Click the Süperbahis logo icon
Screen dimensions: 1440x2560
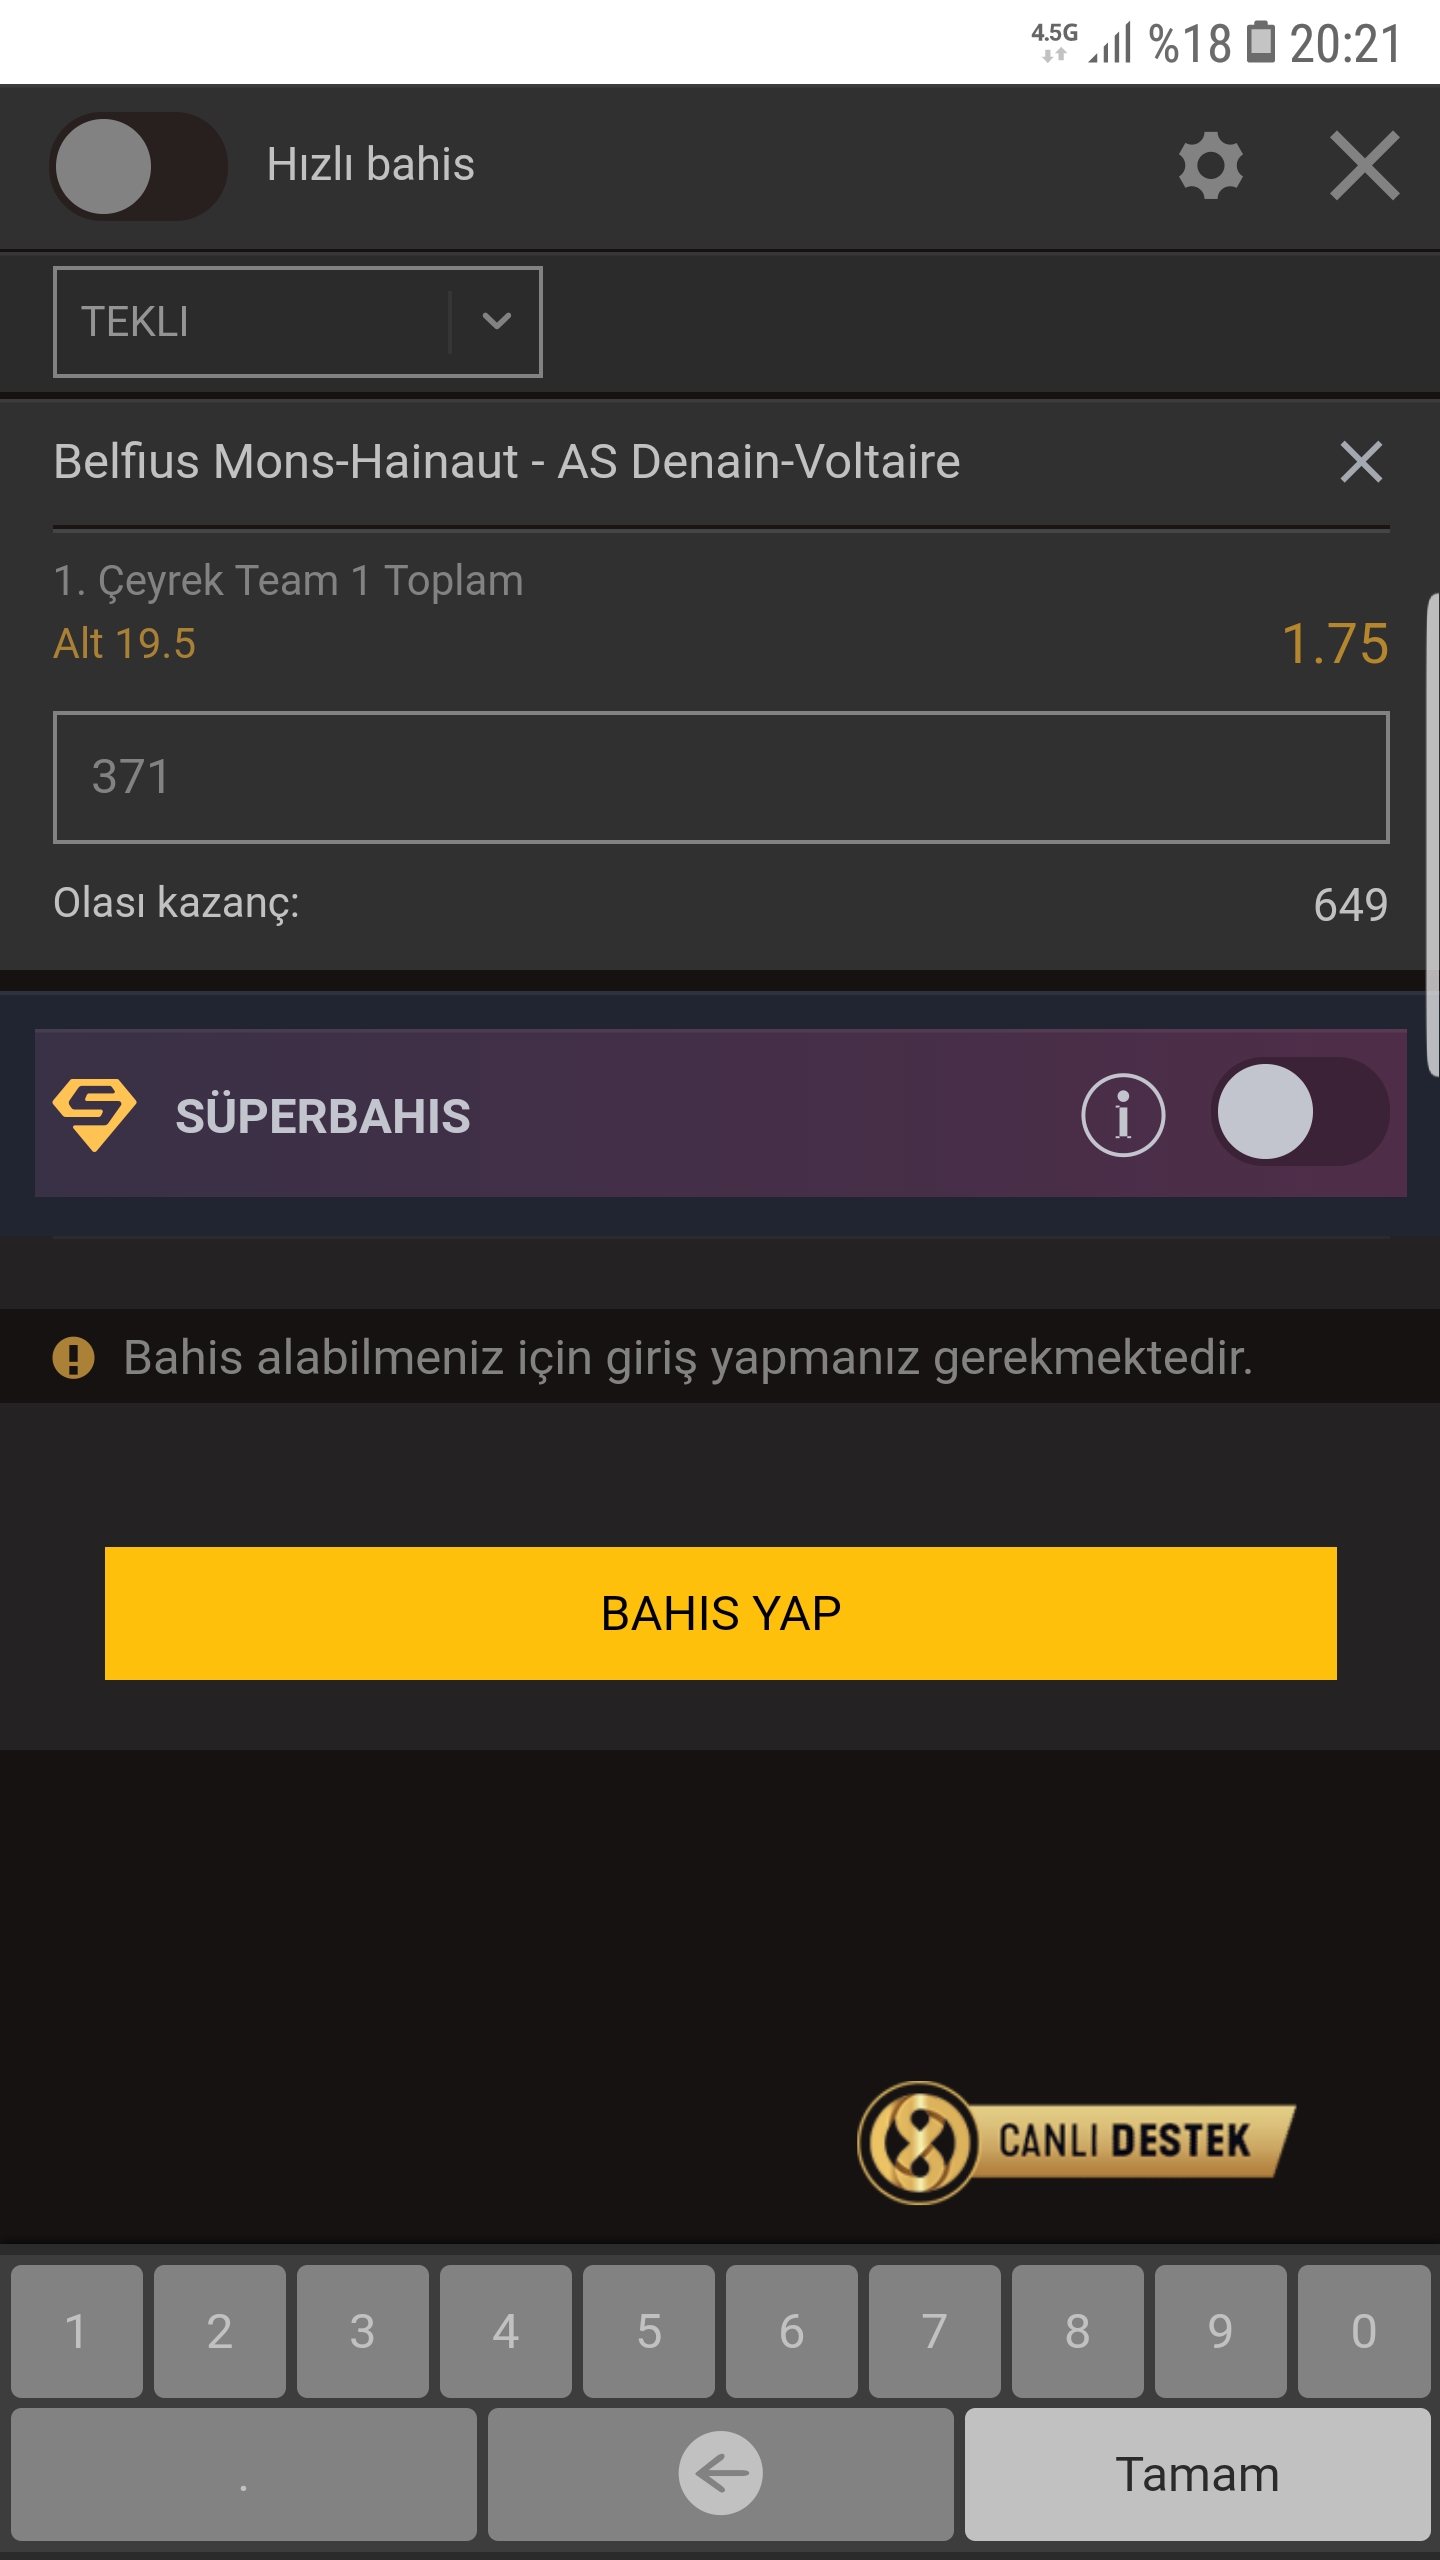click(x=94, y=1114)
